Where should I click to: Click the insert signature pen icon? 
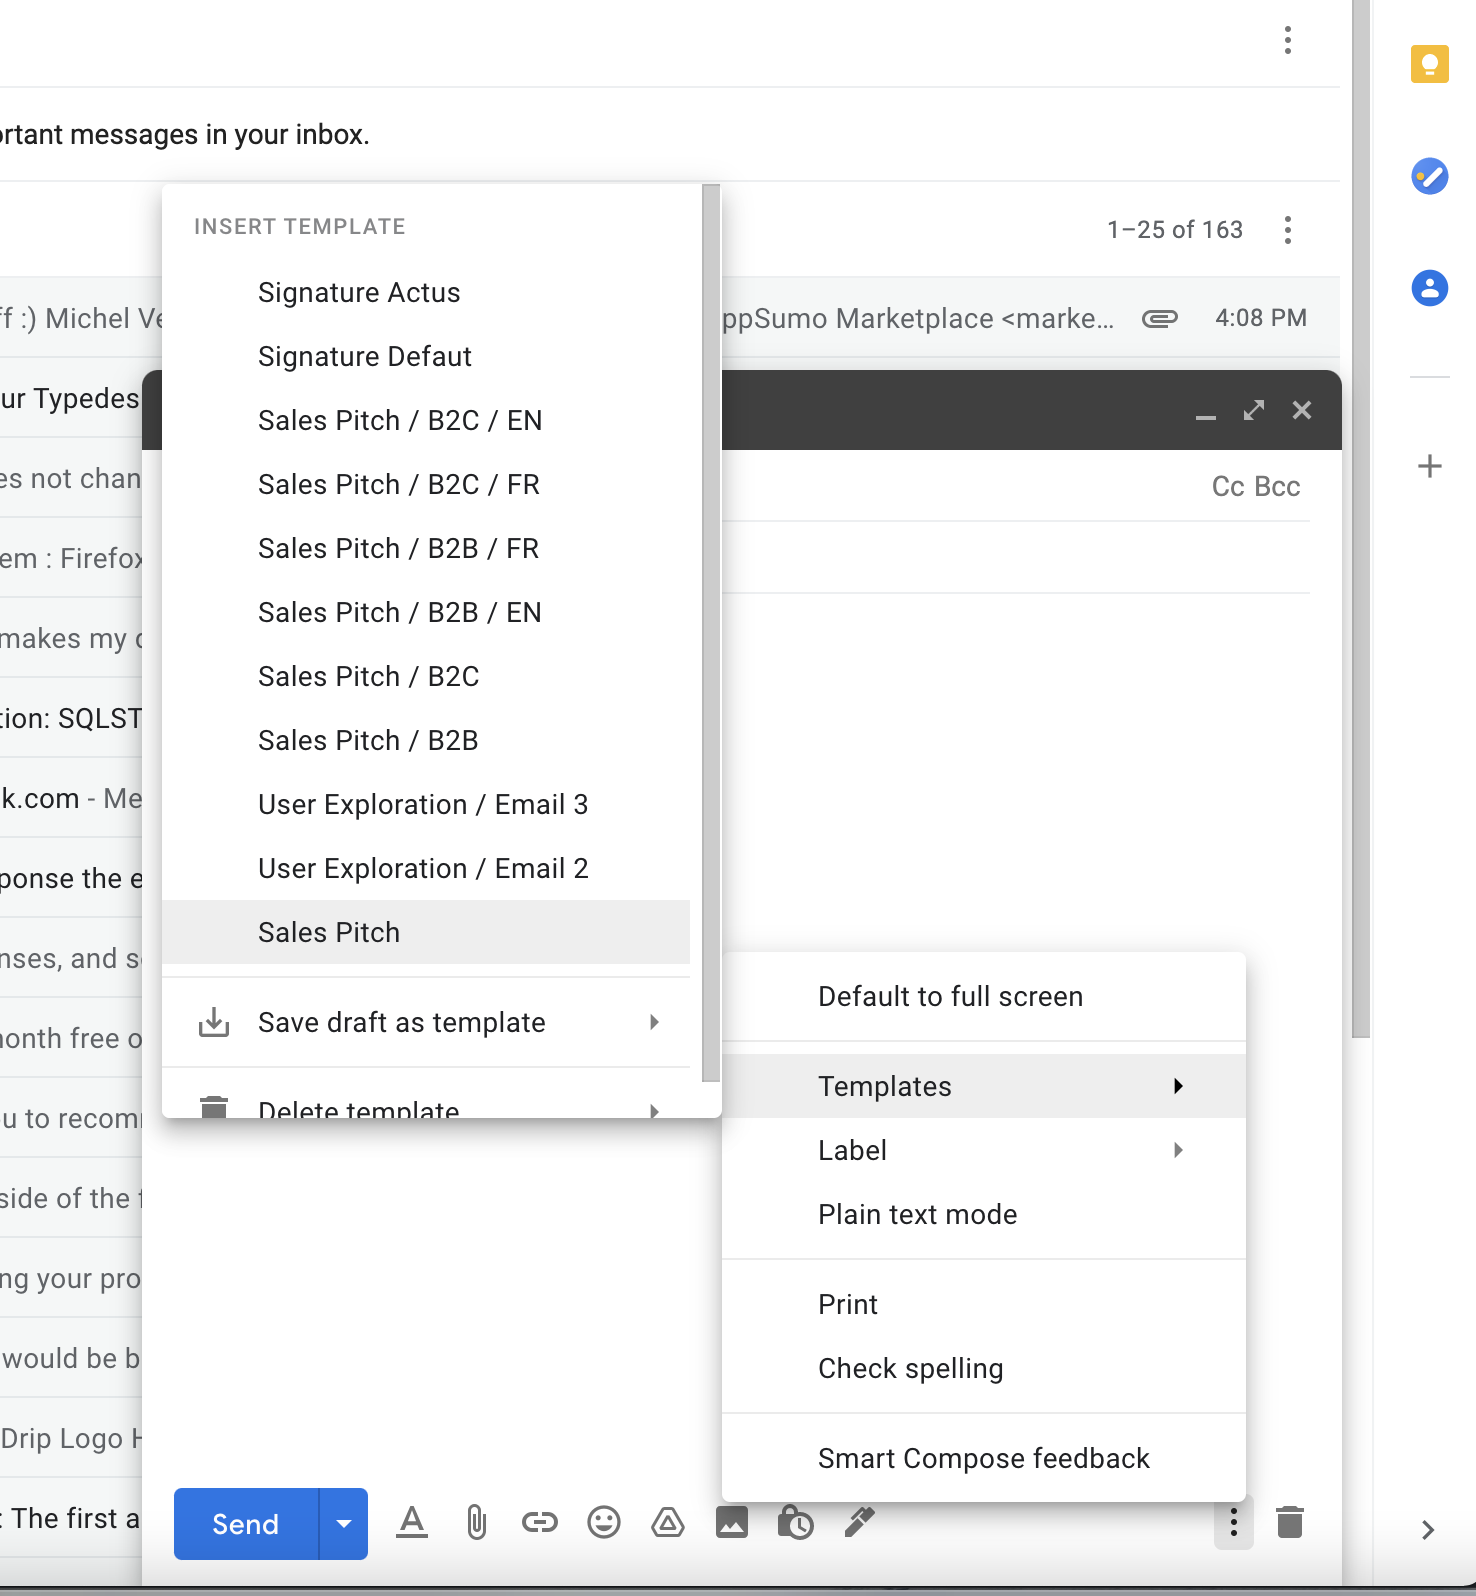tap(859, 1523)
